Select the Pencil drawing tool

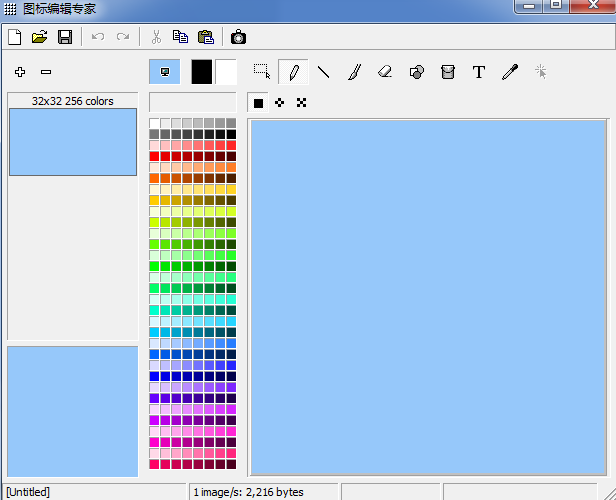pyautogui.click(x=293, y=72)
